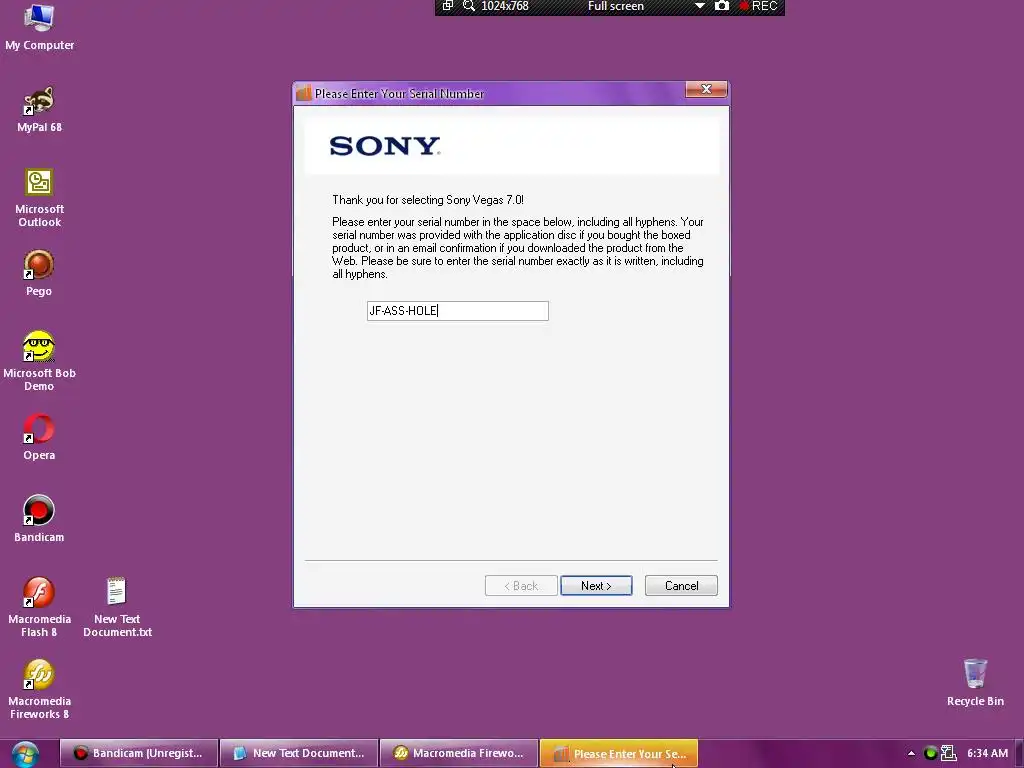Image resolution: width=1024 pixels, height=768 pixels.
Task: Click in the serial number field
Action: [458, 311]
